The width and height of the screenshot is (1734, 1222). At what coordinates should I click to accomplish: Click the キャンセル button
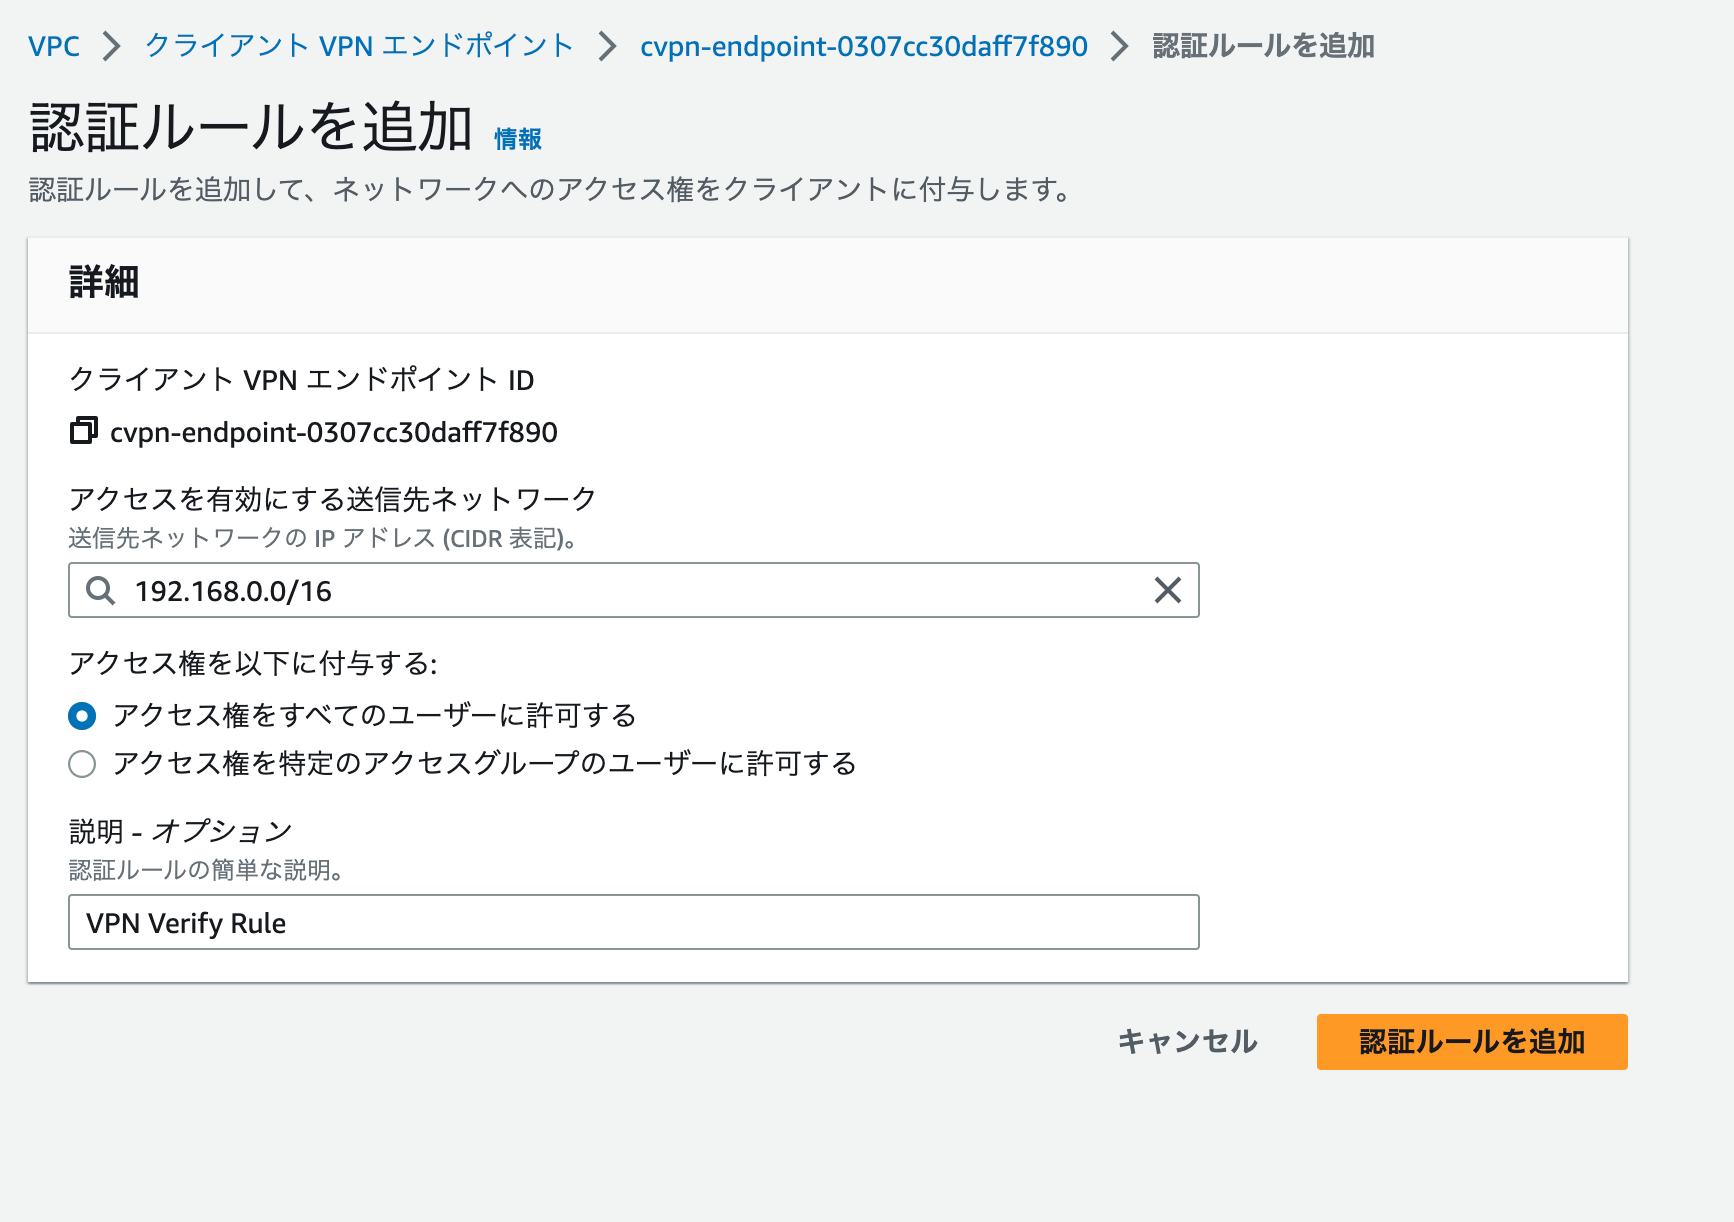(1188, 1041)
